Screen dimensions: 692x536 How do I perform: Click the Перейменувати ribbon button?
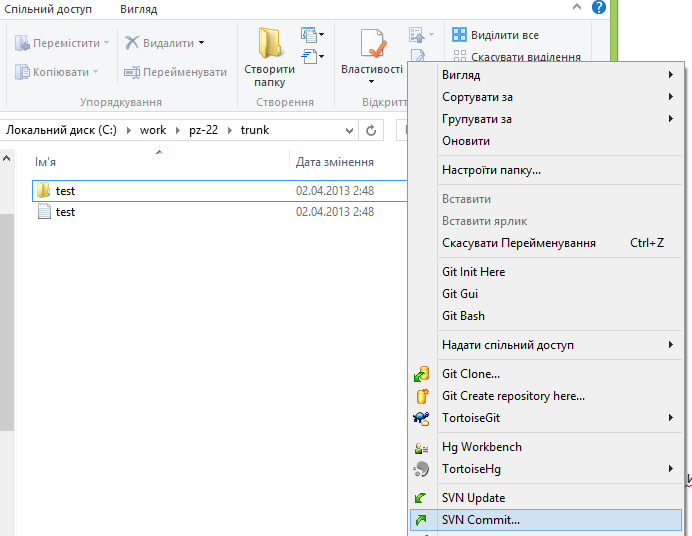coord(176,72)
